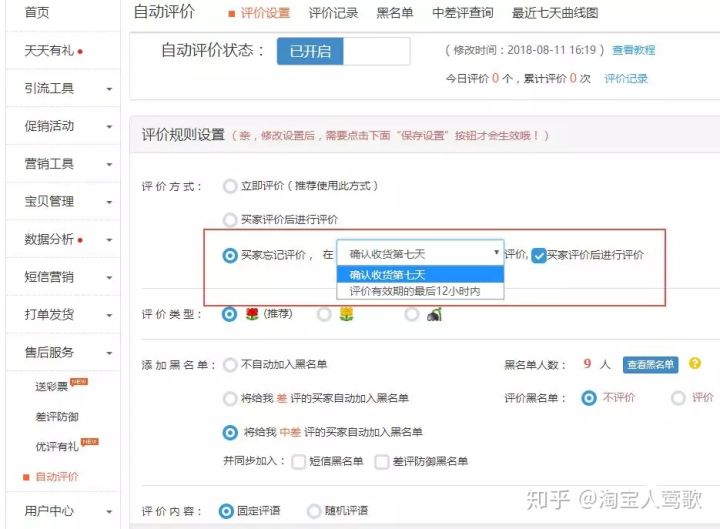Image resolution: width=720 pixels, height=529 pixels.
Task: Click orange square bullet before 自动评价
Action: [x=26, y=477]
